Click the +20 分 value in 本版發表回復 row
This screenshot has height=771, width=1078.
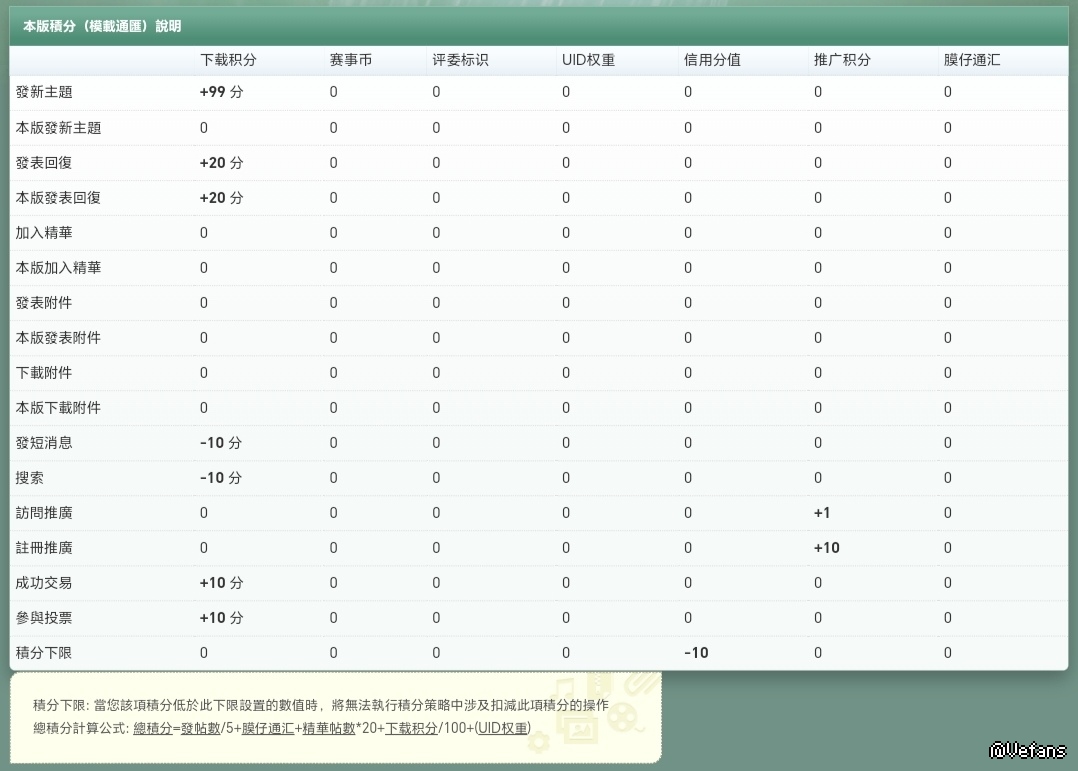tap(221, 198)
